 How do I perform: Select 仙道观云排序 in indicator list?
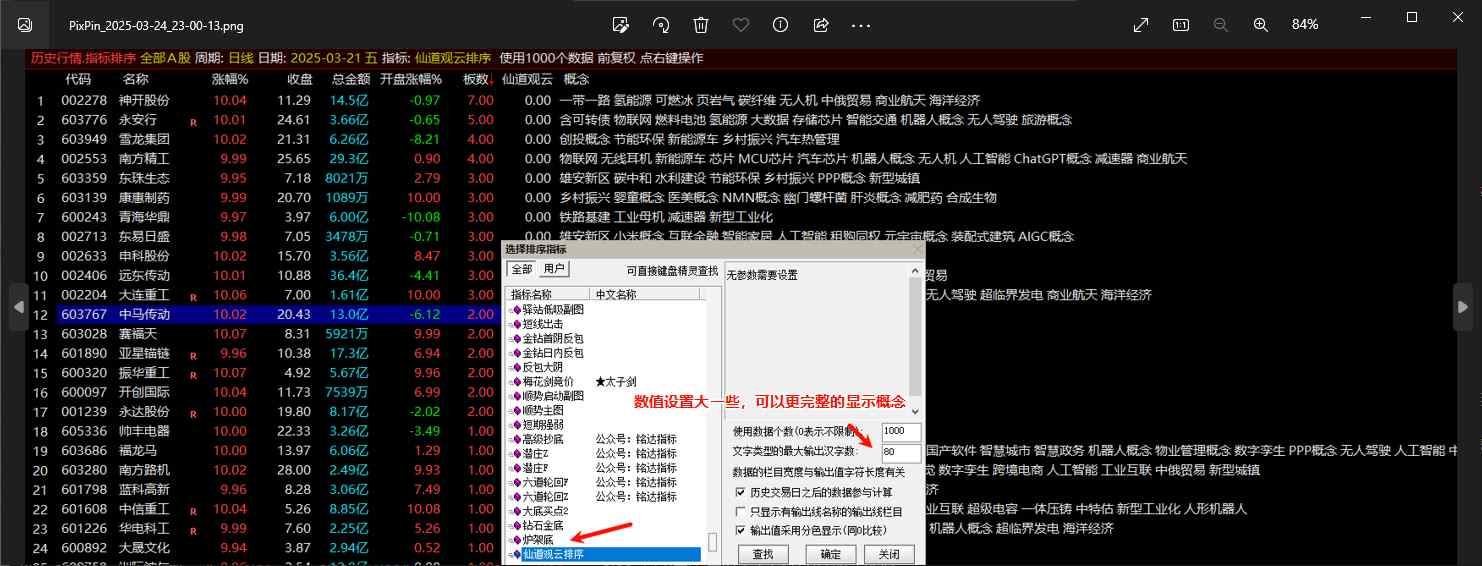pyautogui.click(x=611, y=554)
